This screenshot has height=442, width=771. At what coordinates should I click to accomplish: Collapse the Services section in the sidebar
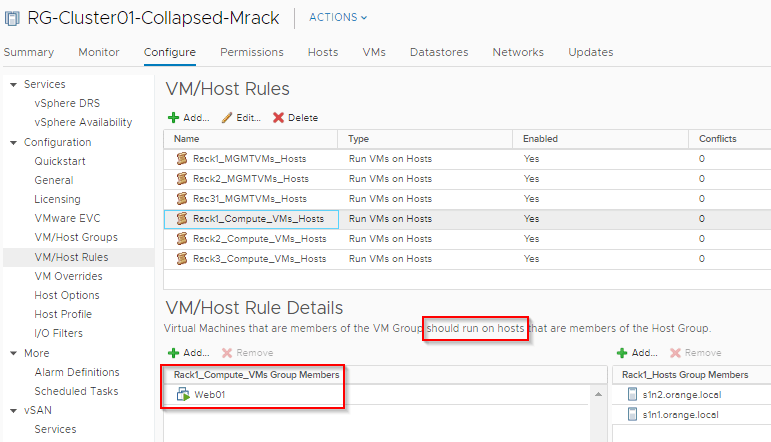[x=13, y=85]
